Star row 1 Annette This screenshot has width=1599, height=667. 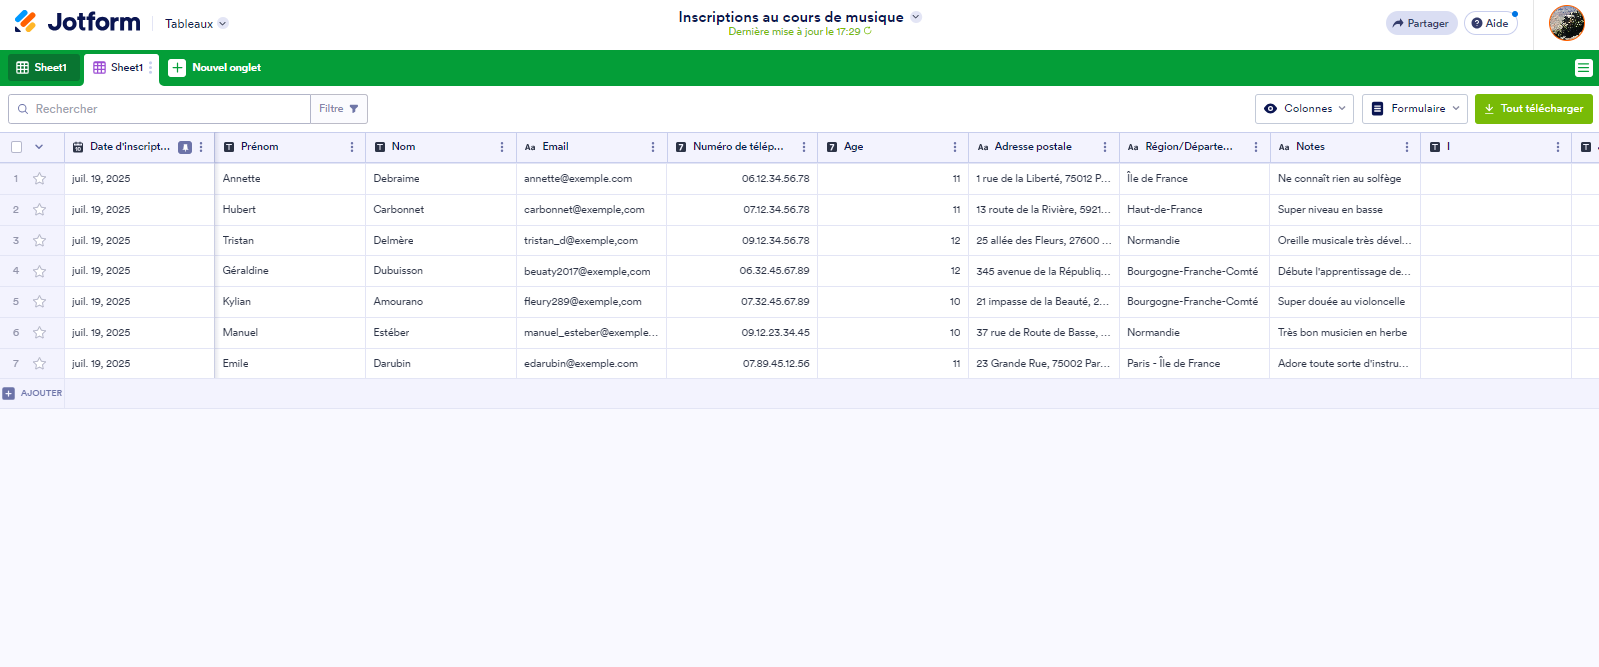(x=39, y=179)
